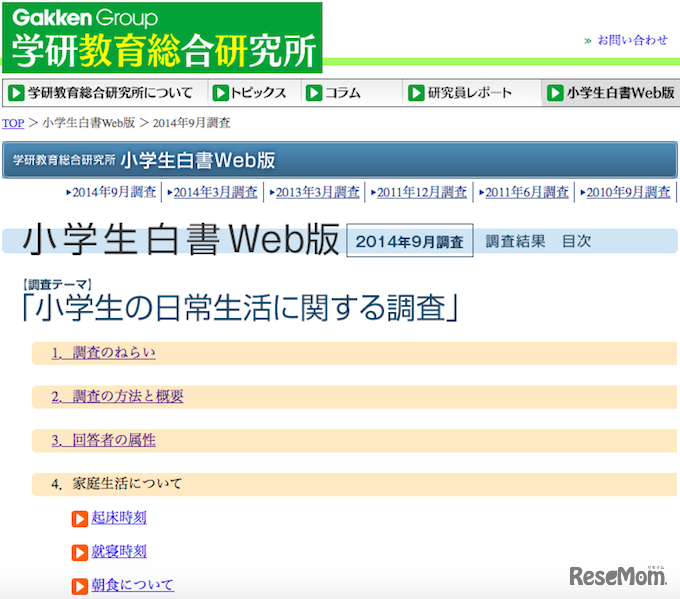This screenshot has width=680, height=599.
Task: Open the 2013年3月調査 survey link
Action: coord(317,192)
